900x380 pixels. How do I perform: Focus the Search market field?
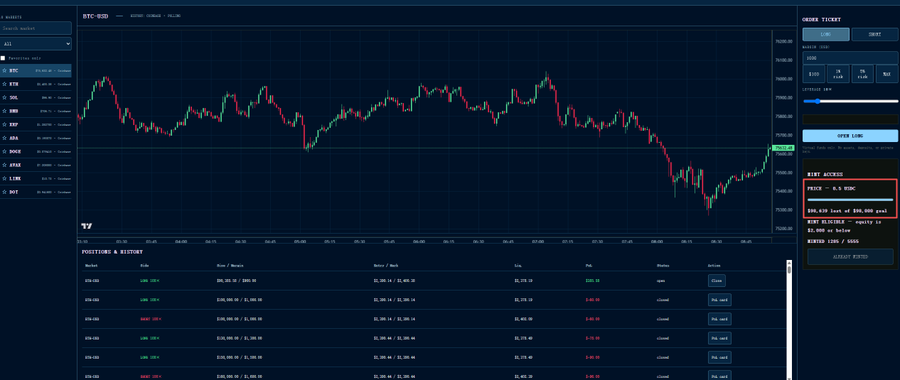pos(36,28)
